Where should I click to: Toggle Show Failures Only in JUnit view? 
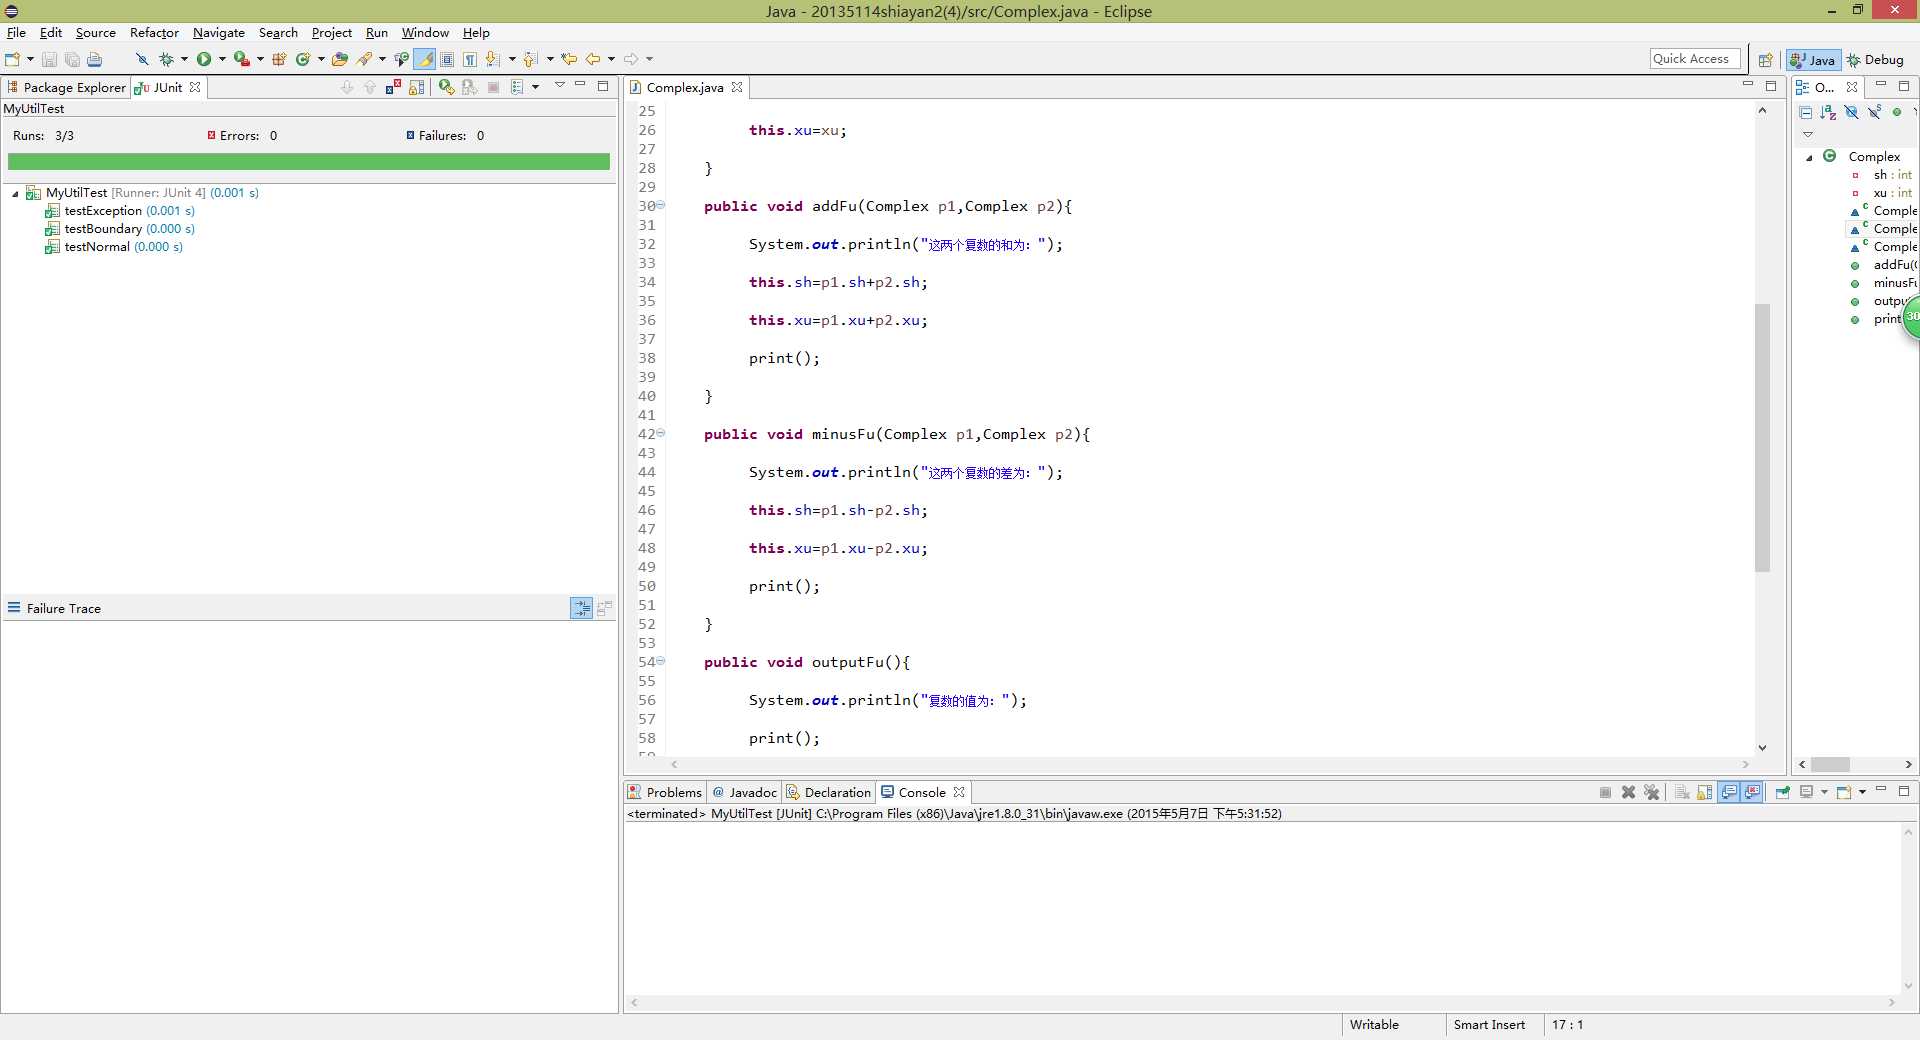[x=393, y=87]
